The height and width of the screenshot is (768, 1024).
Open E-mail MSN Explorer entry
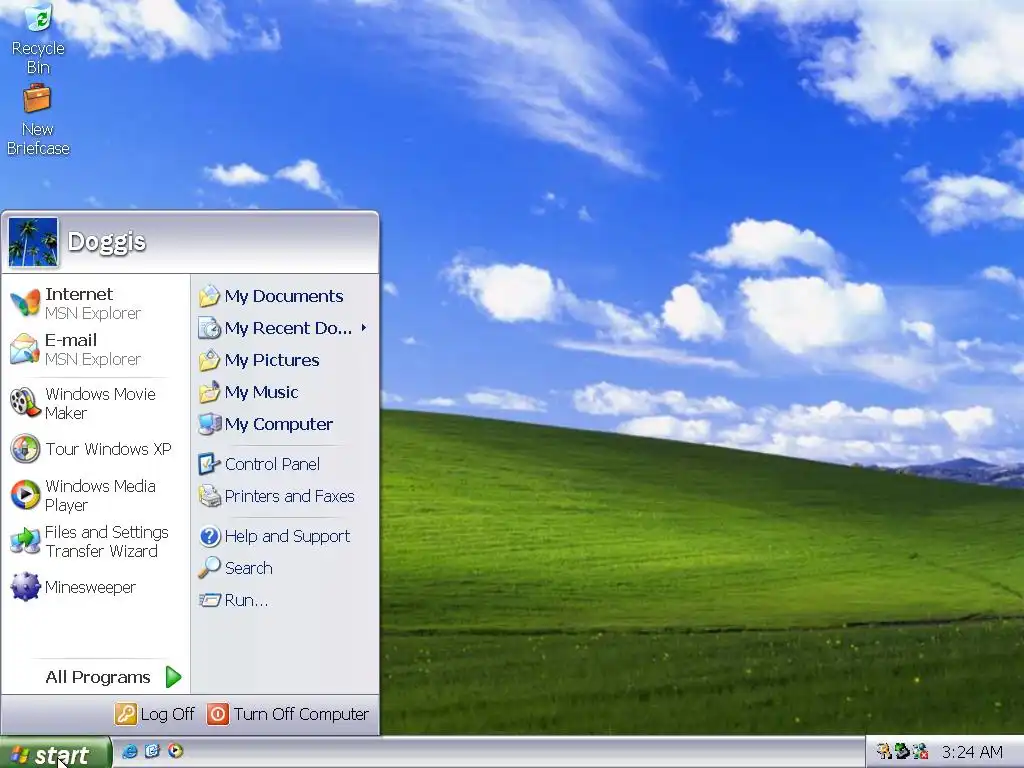pos(95,349)
